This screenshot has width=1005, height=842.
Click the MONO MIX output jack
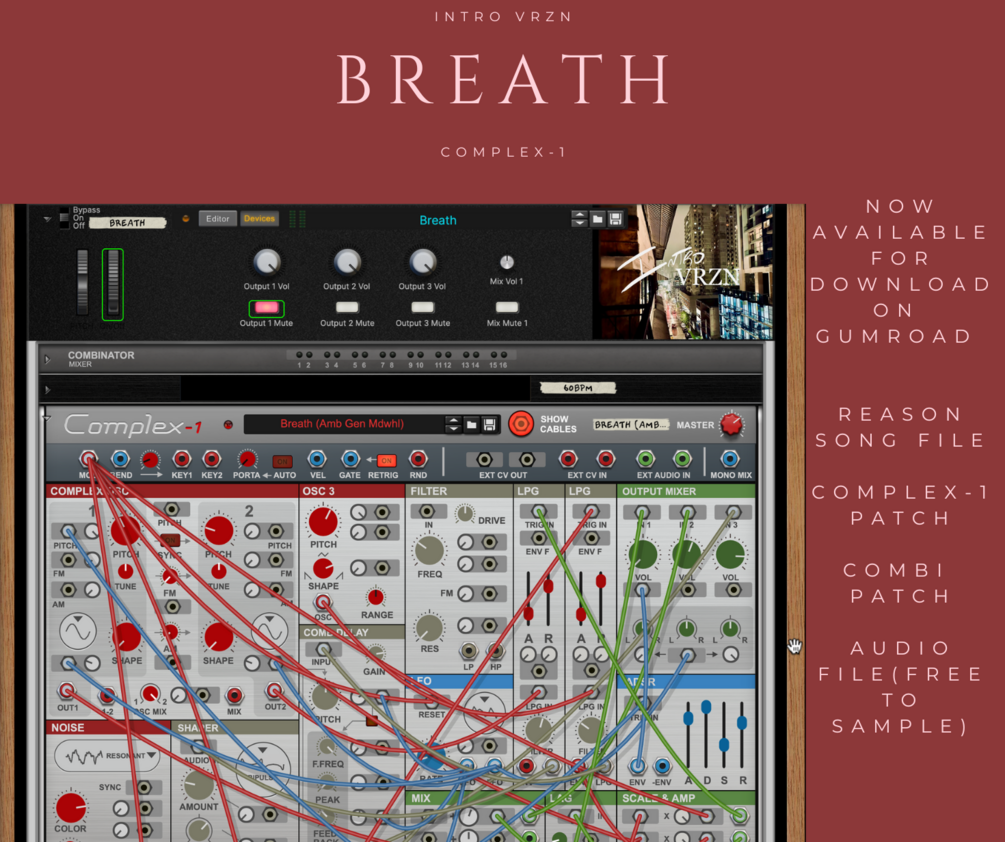729,459
